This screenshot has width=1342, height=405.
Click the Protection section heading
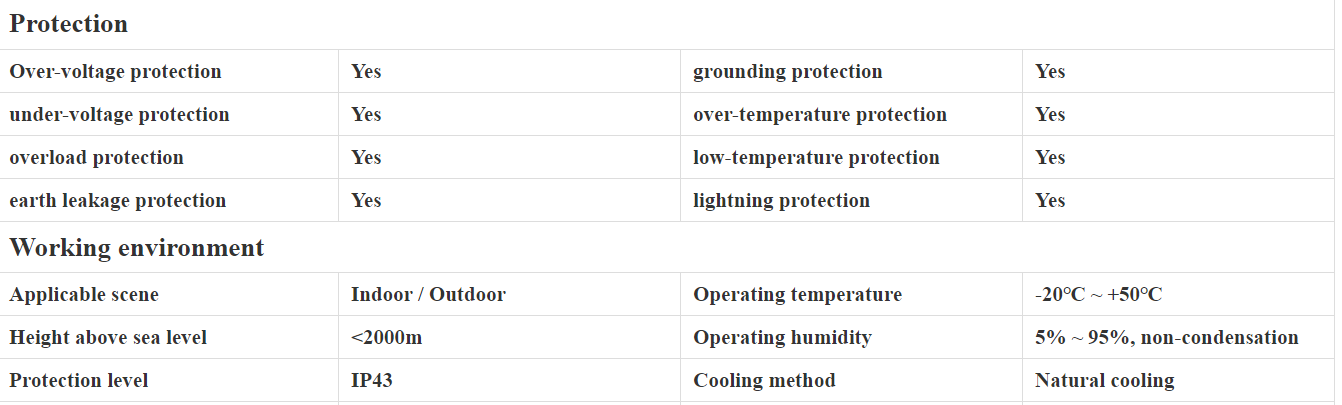69,24
